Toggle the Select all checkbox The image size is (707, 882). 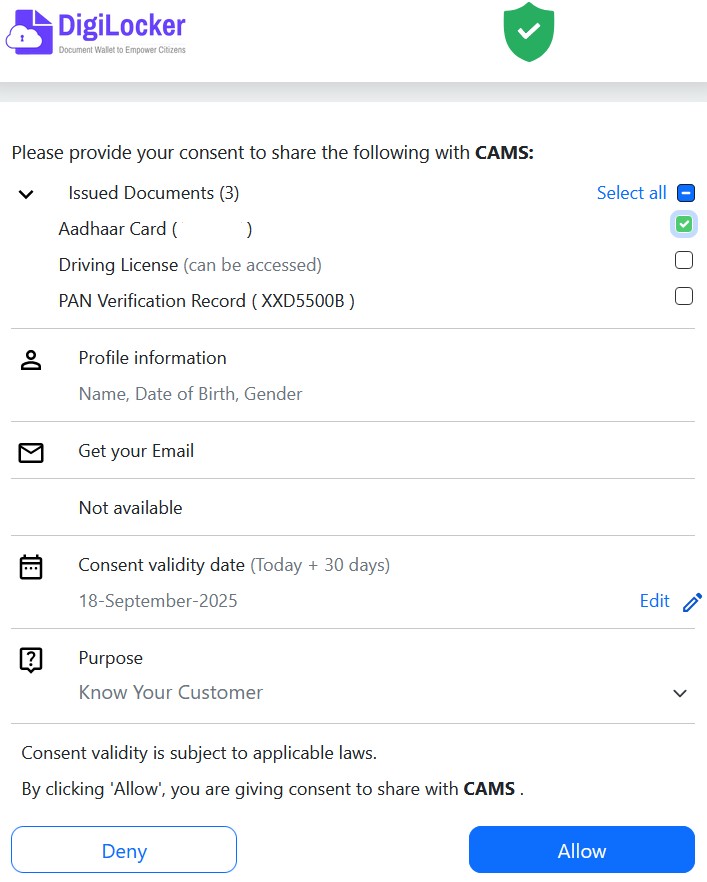pos(685,193)
